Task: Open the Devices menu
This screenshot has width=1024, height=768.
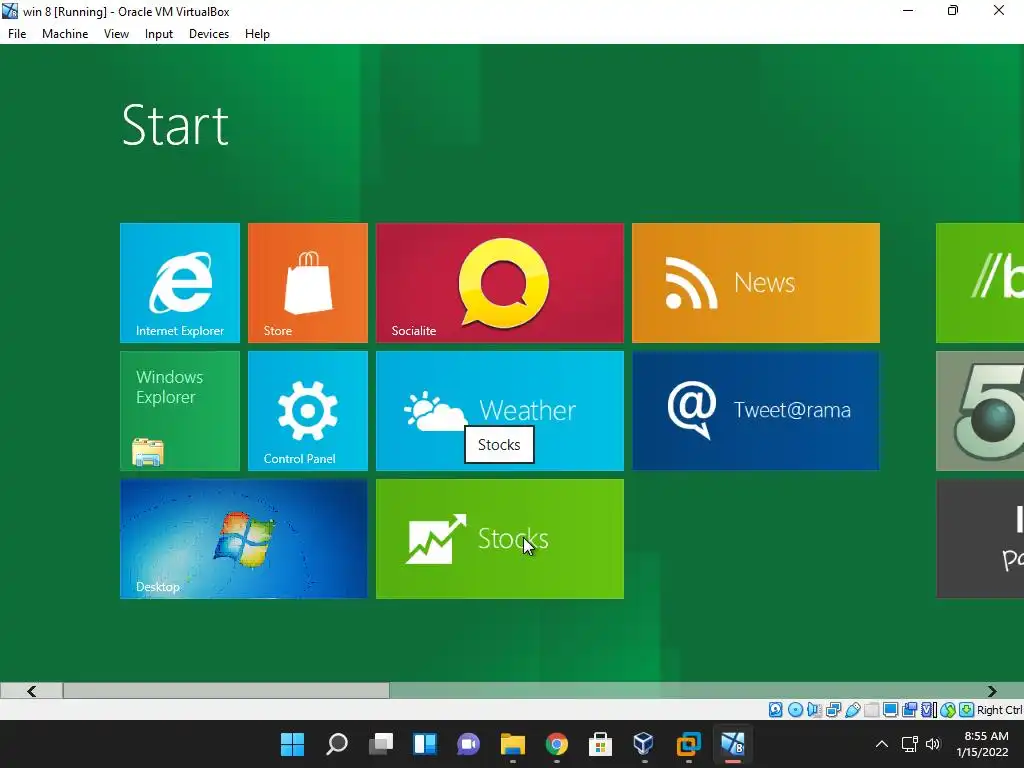Action: (209, 34)
